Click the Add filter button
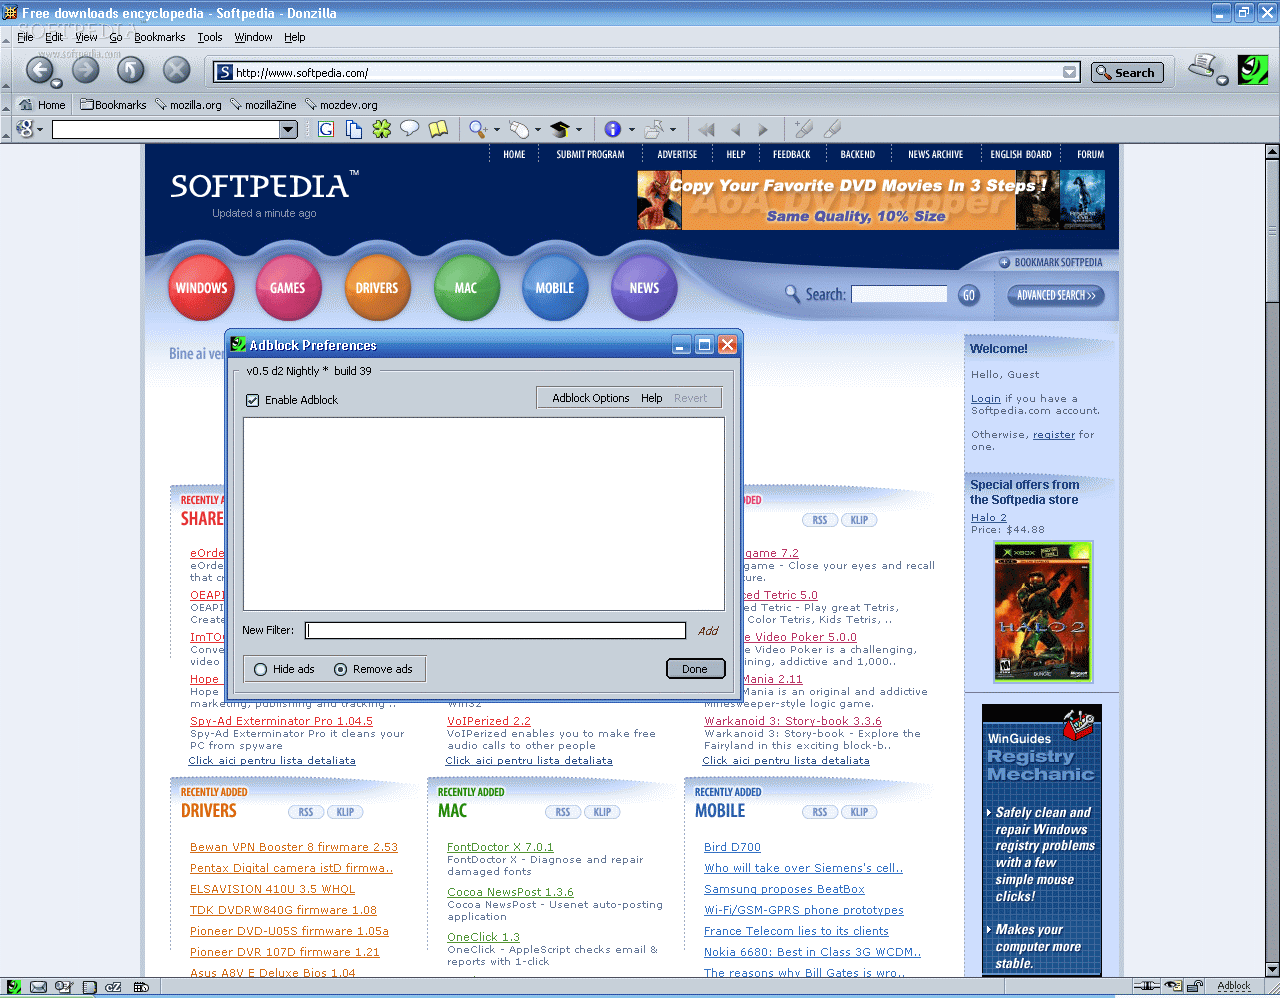The image size is (1280, 998). point(708,631)
